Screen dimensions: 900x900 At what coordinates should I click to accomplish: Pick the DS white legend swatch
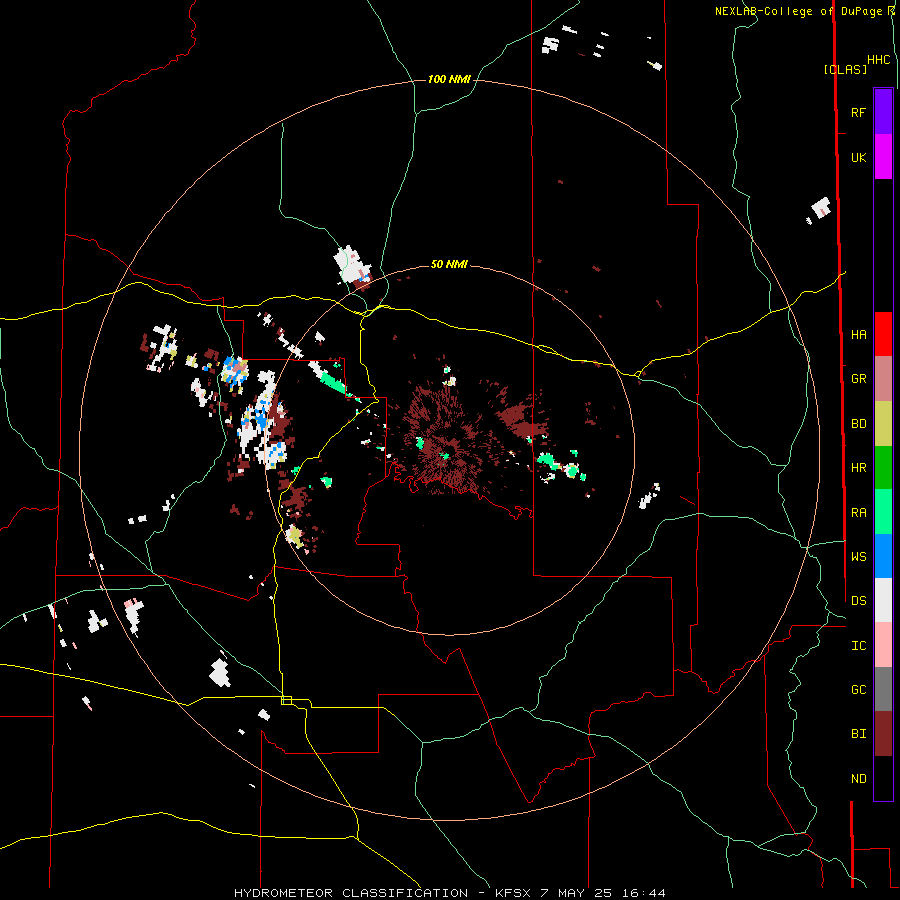883,600
